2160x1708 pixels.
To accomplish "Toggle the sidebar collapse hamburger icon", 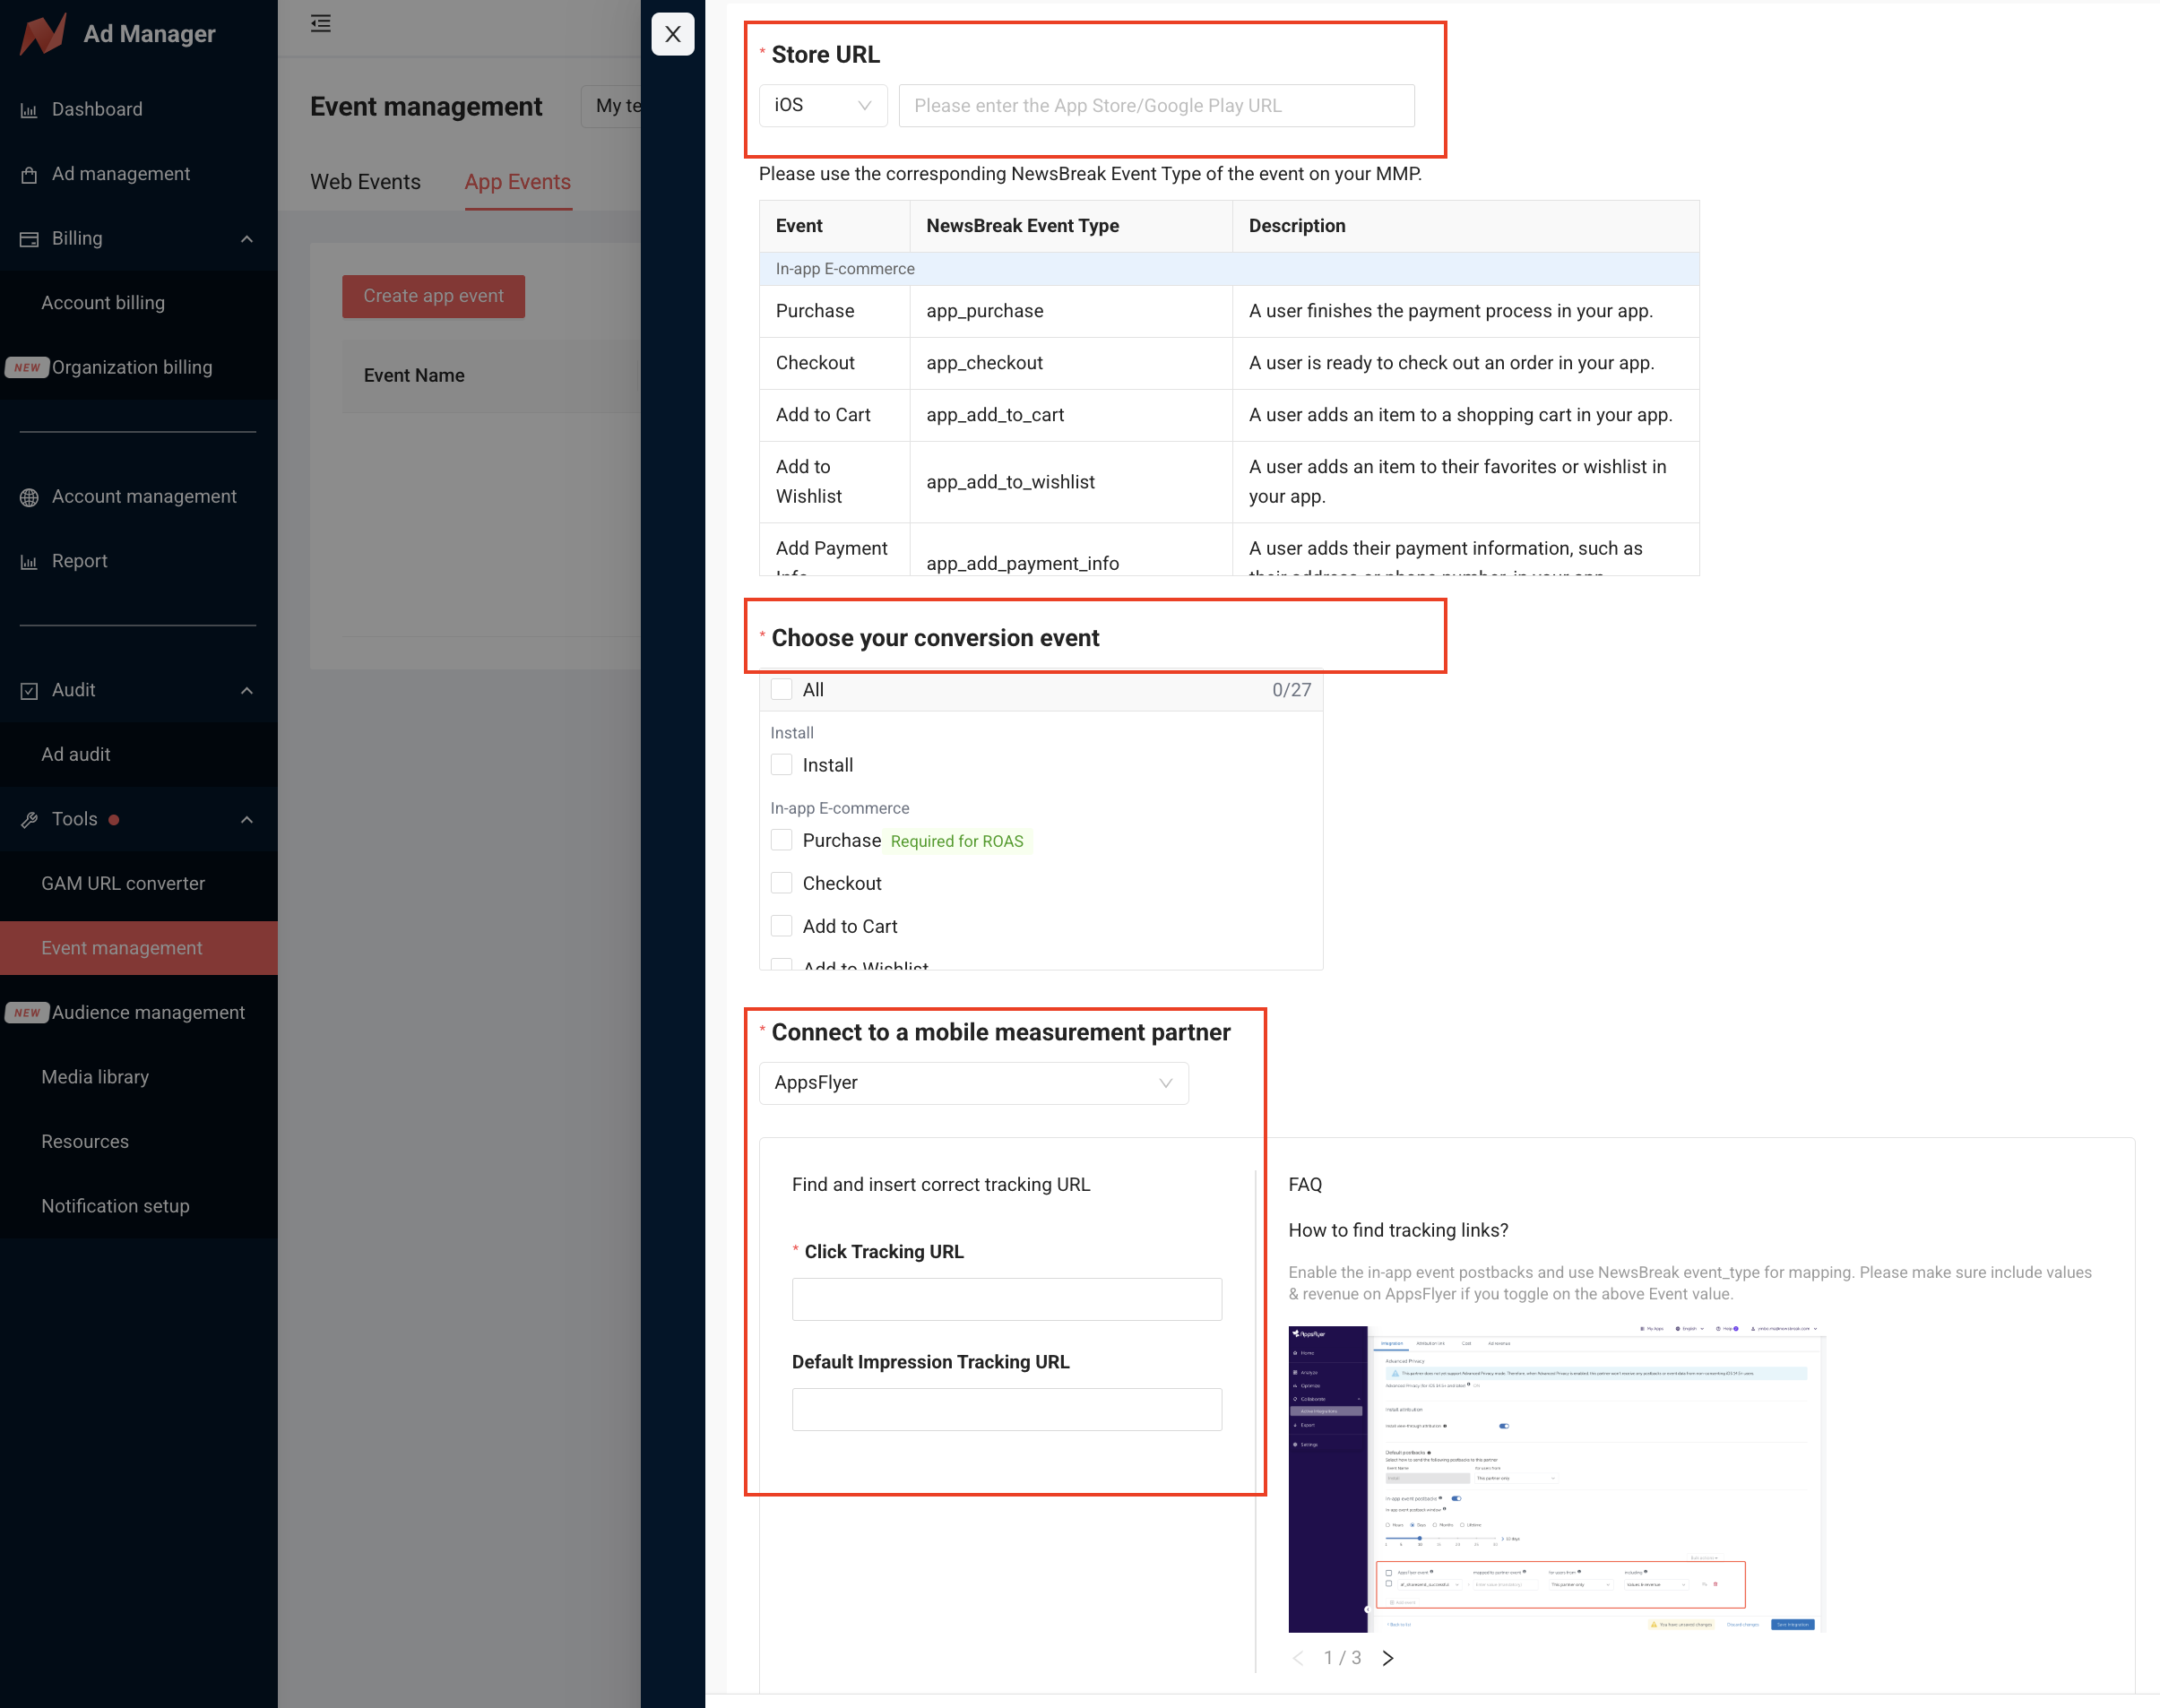I will pyautogui.click(x=320, y=24).
